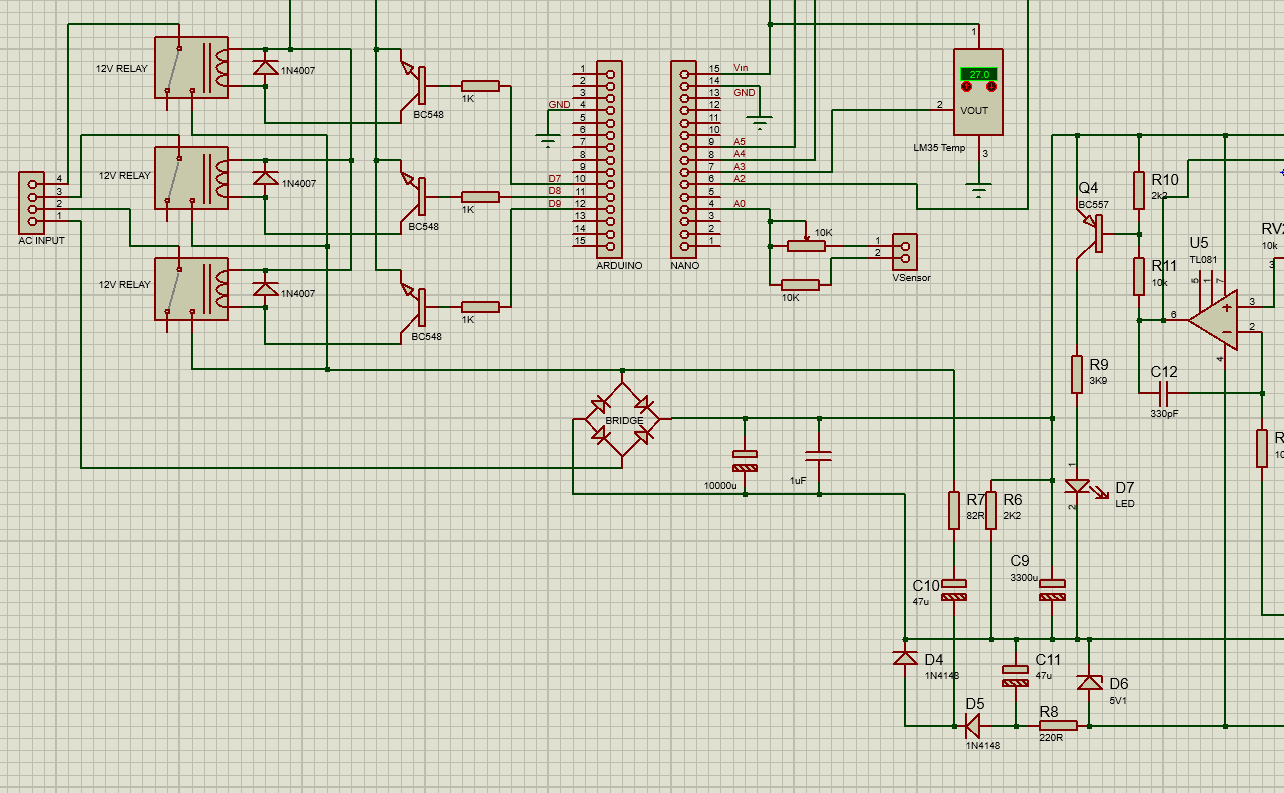Viewport: 1284px width, 793px height.
Task: Click the Vin label on NANO pin 15
Action: tap(740, 67)
